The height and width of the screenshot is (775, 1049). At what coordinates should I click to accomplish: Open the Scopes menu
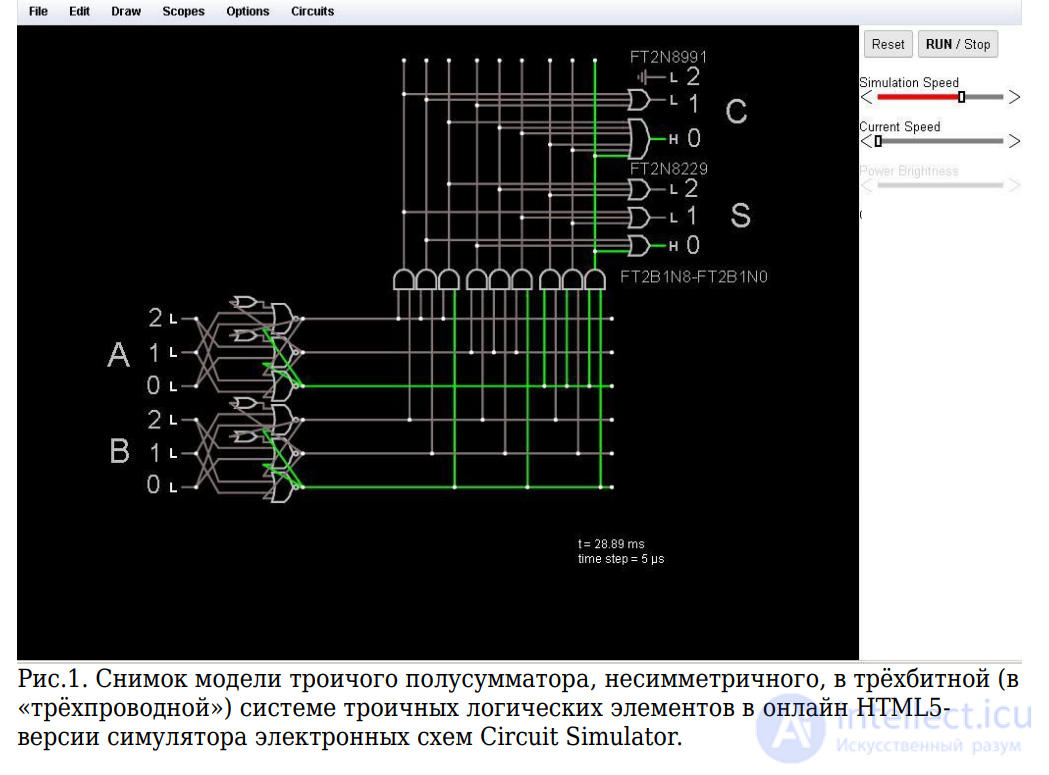pos(183,11)
